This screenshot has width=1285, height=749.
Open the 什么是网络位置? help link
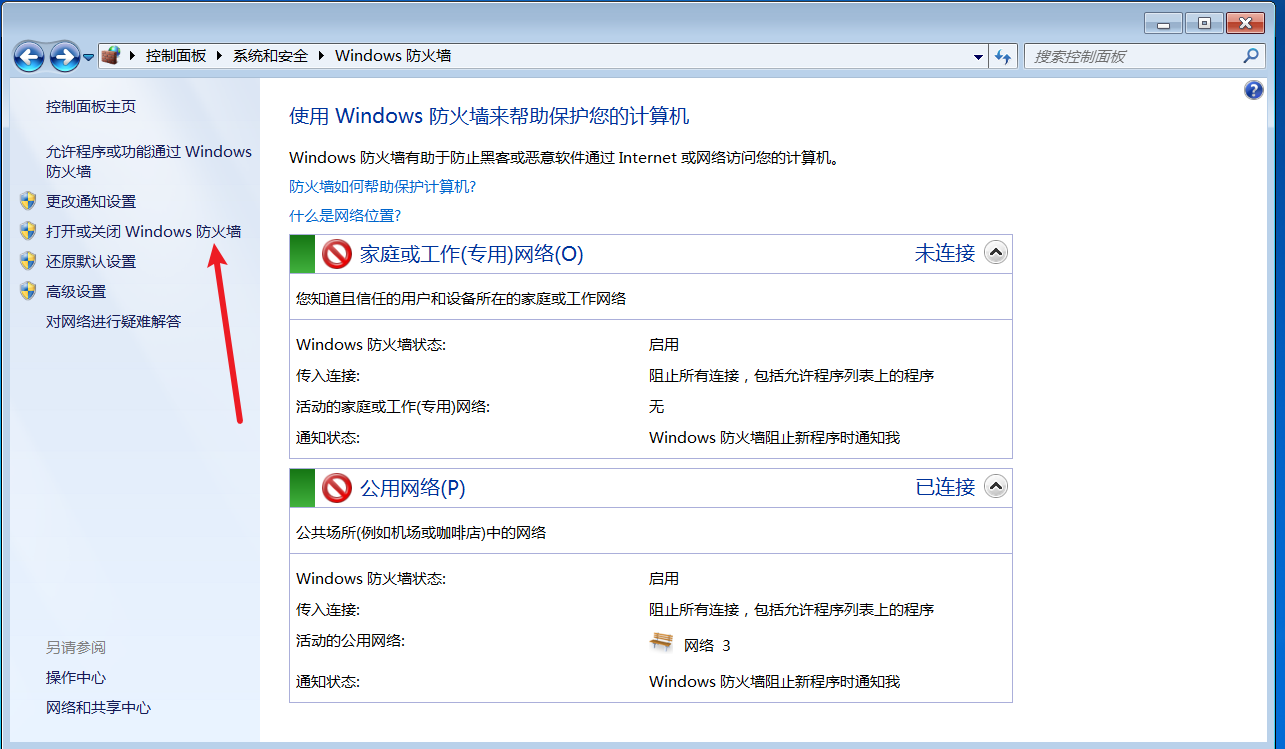tap(345, 215)
